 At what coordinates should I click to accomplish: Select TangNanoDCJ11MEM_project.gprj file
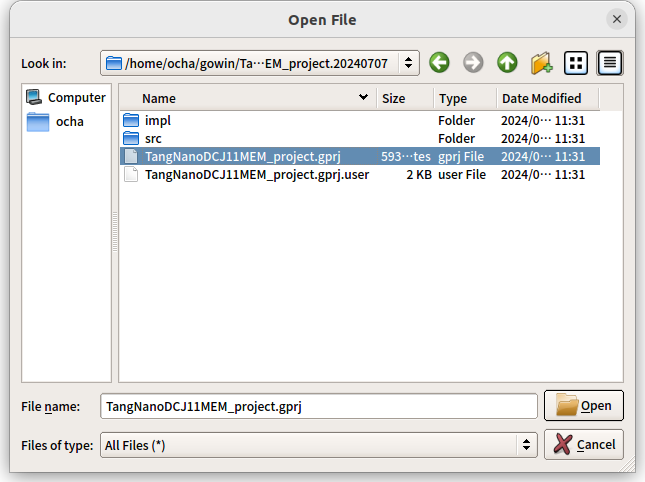pos(243,156)
